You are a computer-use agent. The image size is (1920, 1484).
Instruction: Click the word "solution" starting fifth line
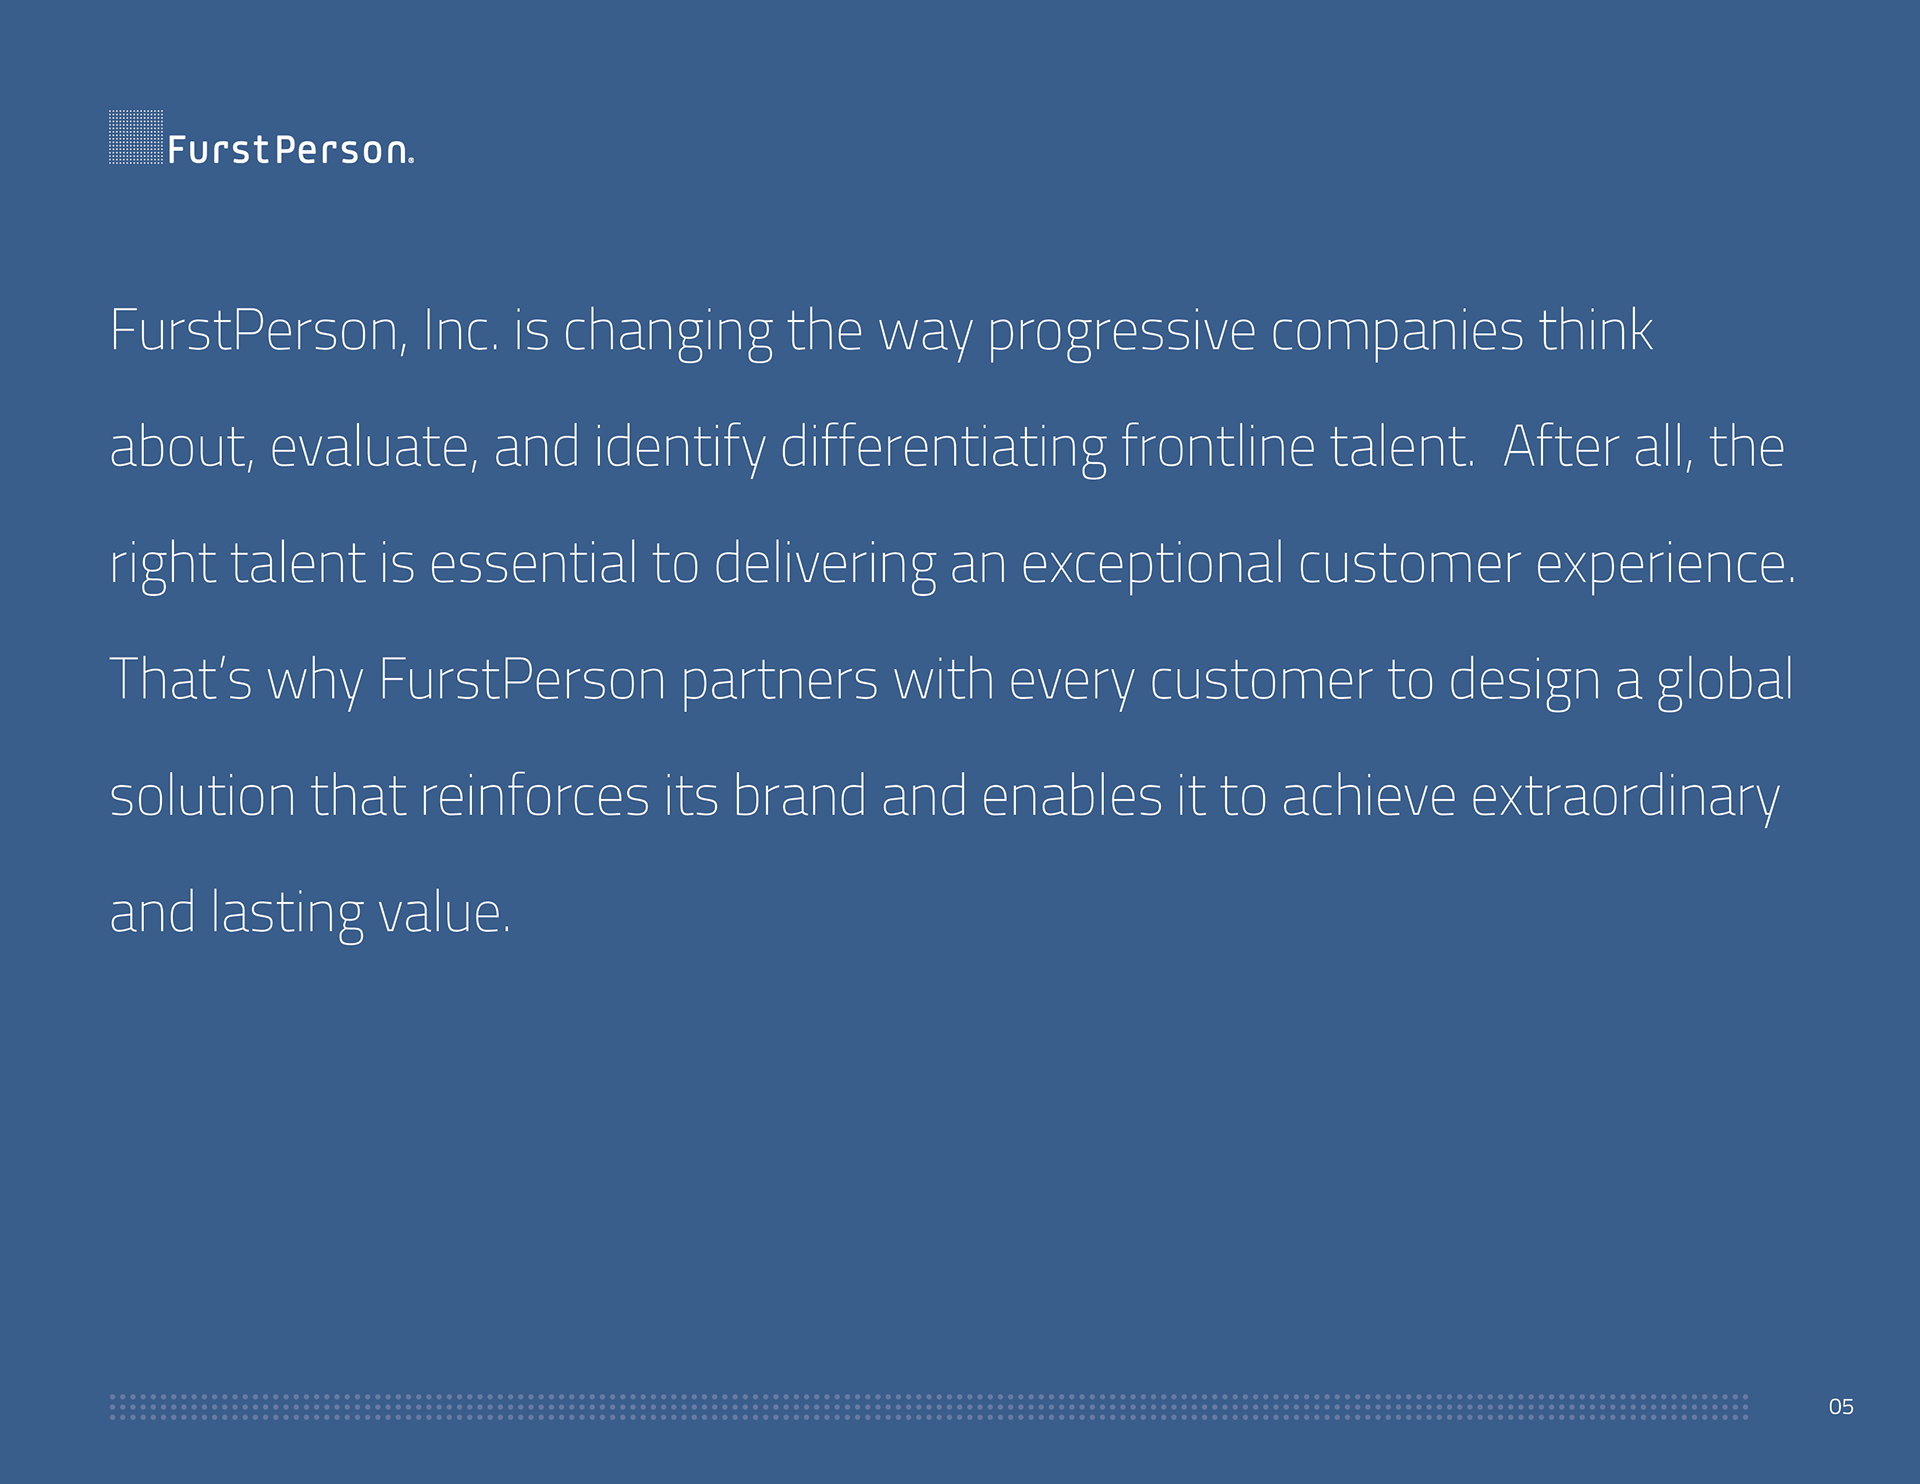(202, 797)
